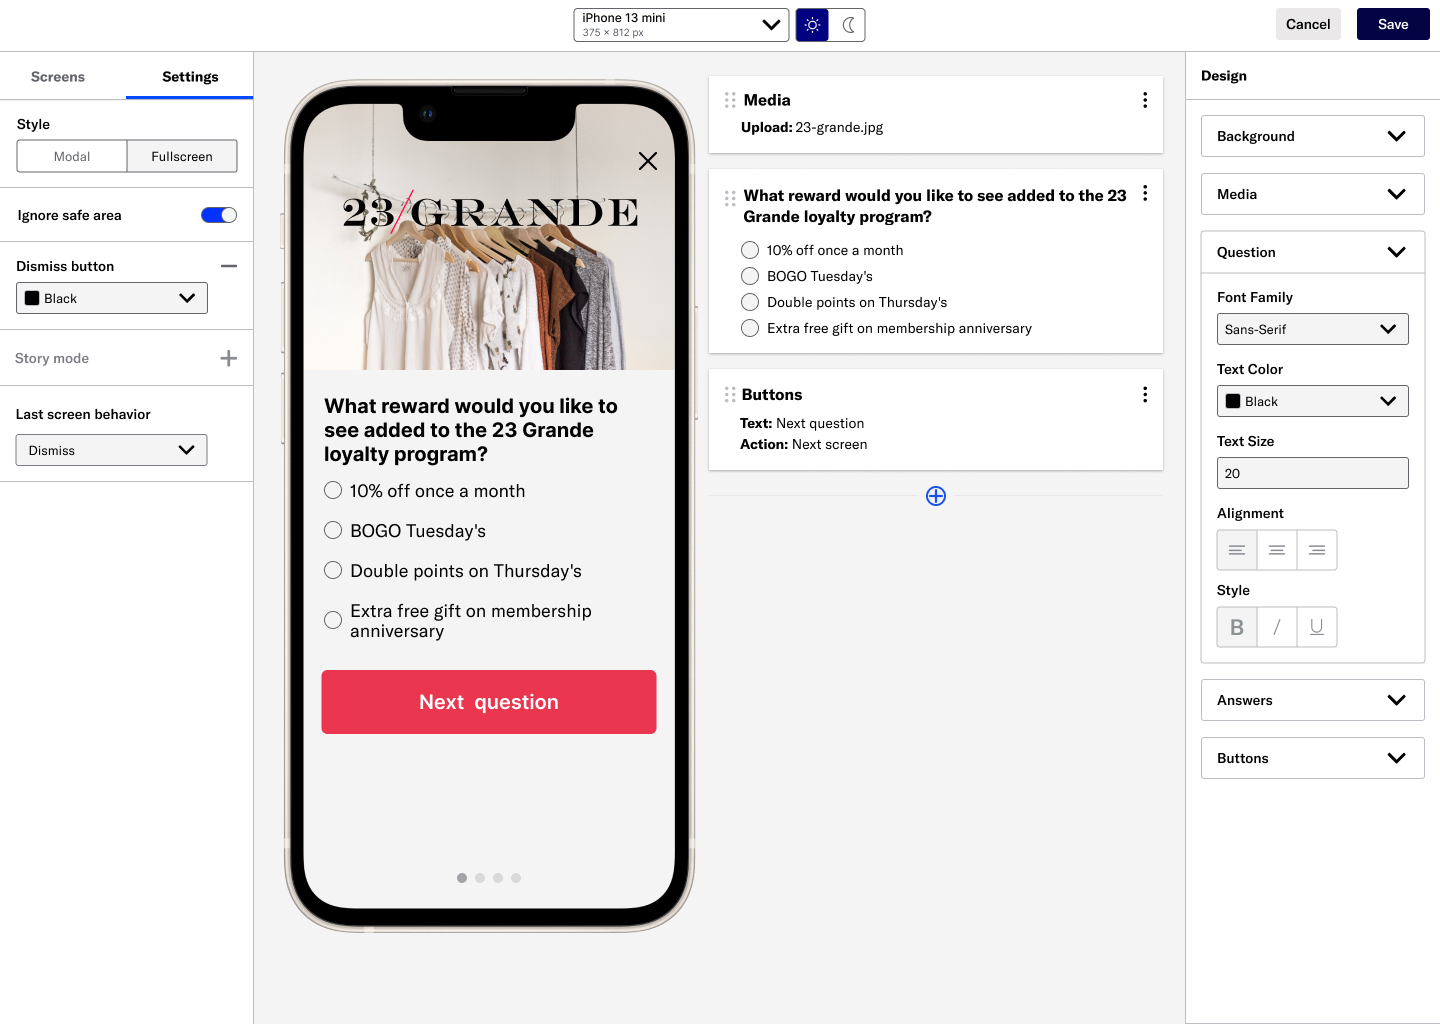Click the blue plus add-block icon

[x=936, y=496]
